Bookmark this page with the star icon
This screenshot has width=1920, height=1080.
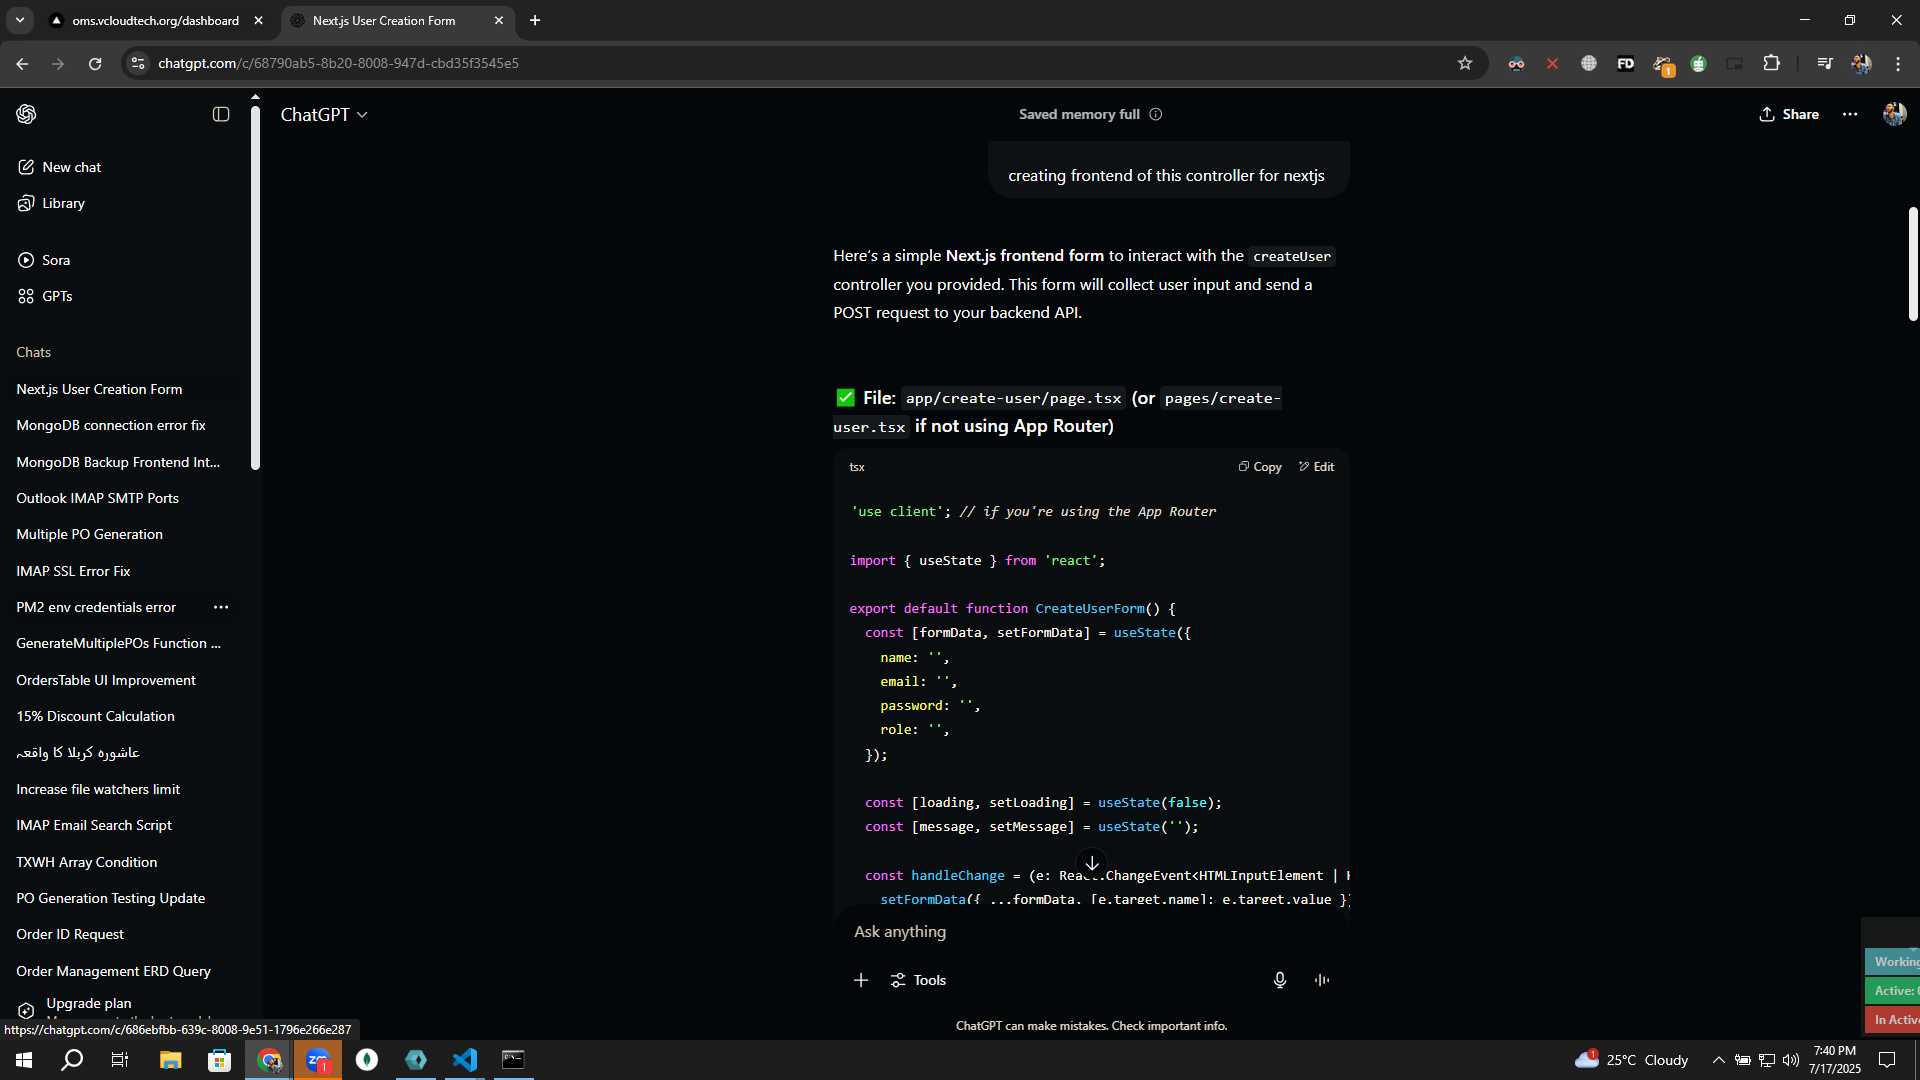tap(1465, 63)
